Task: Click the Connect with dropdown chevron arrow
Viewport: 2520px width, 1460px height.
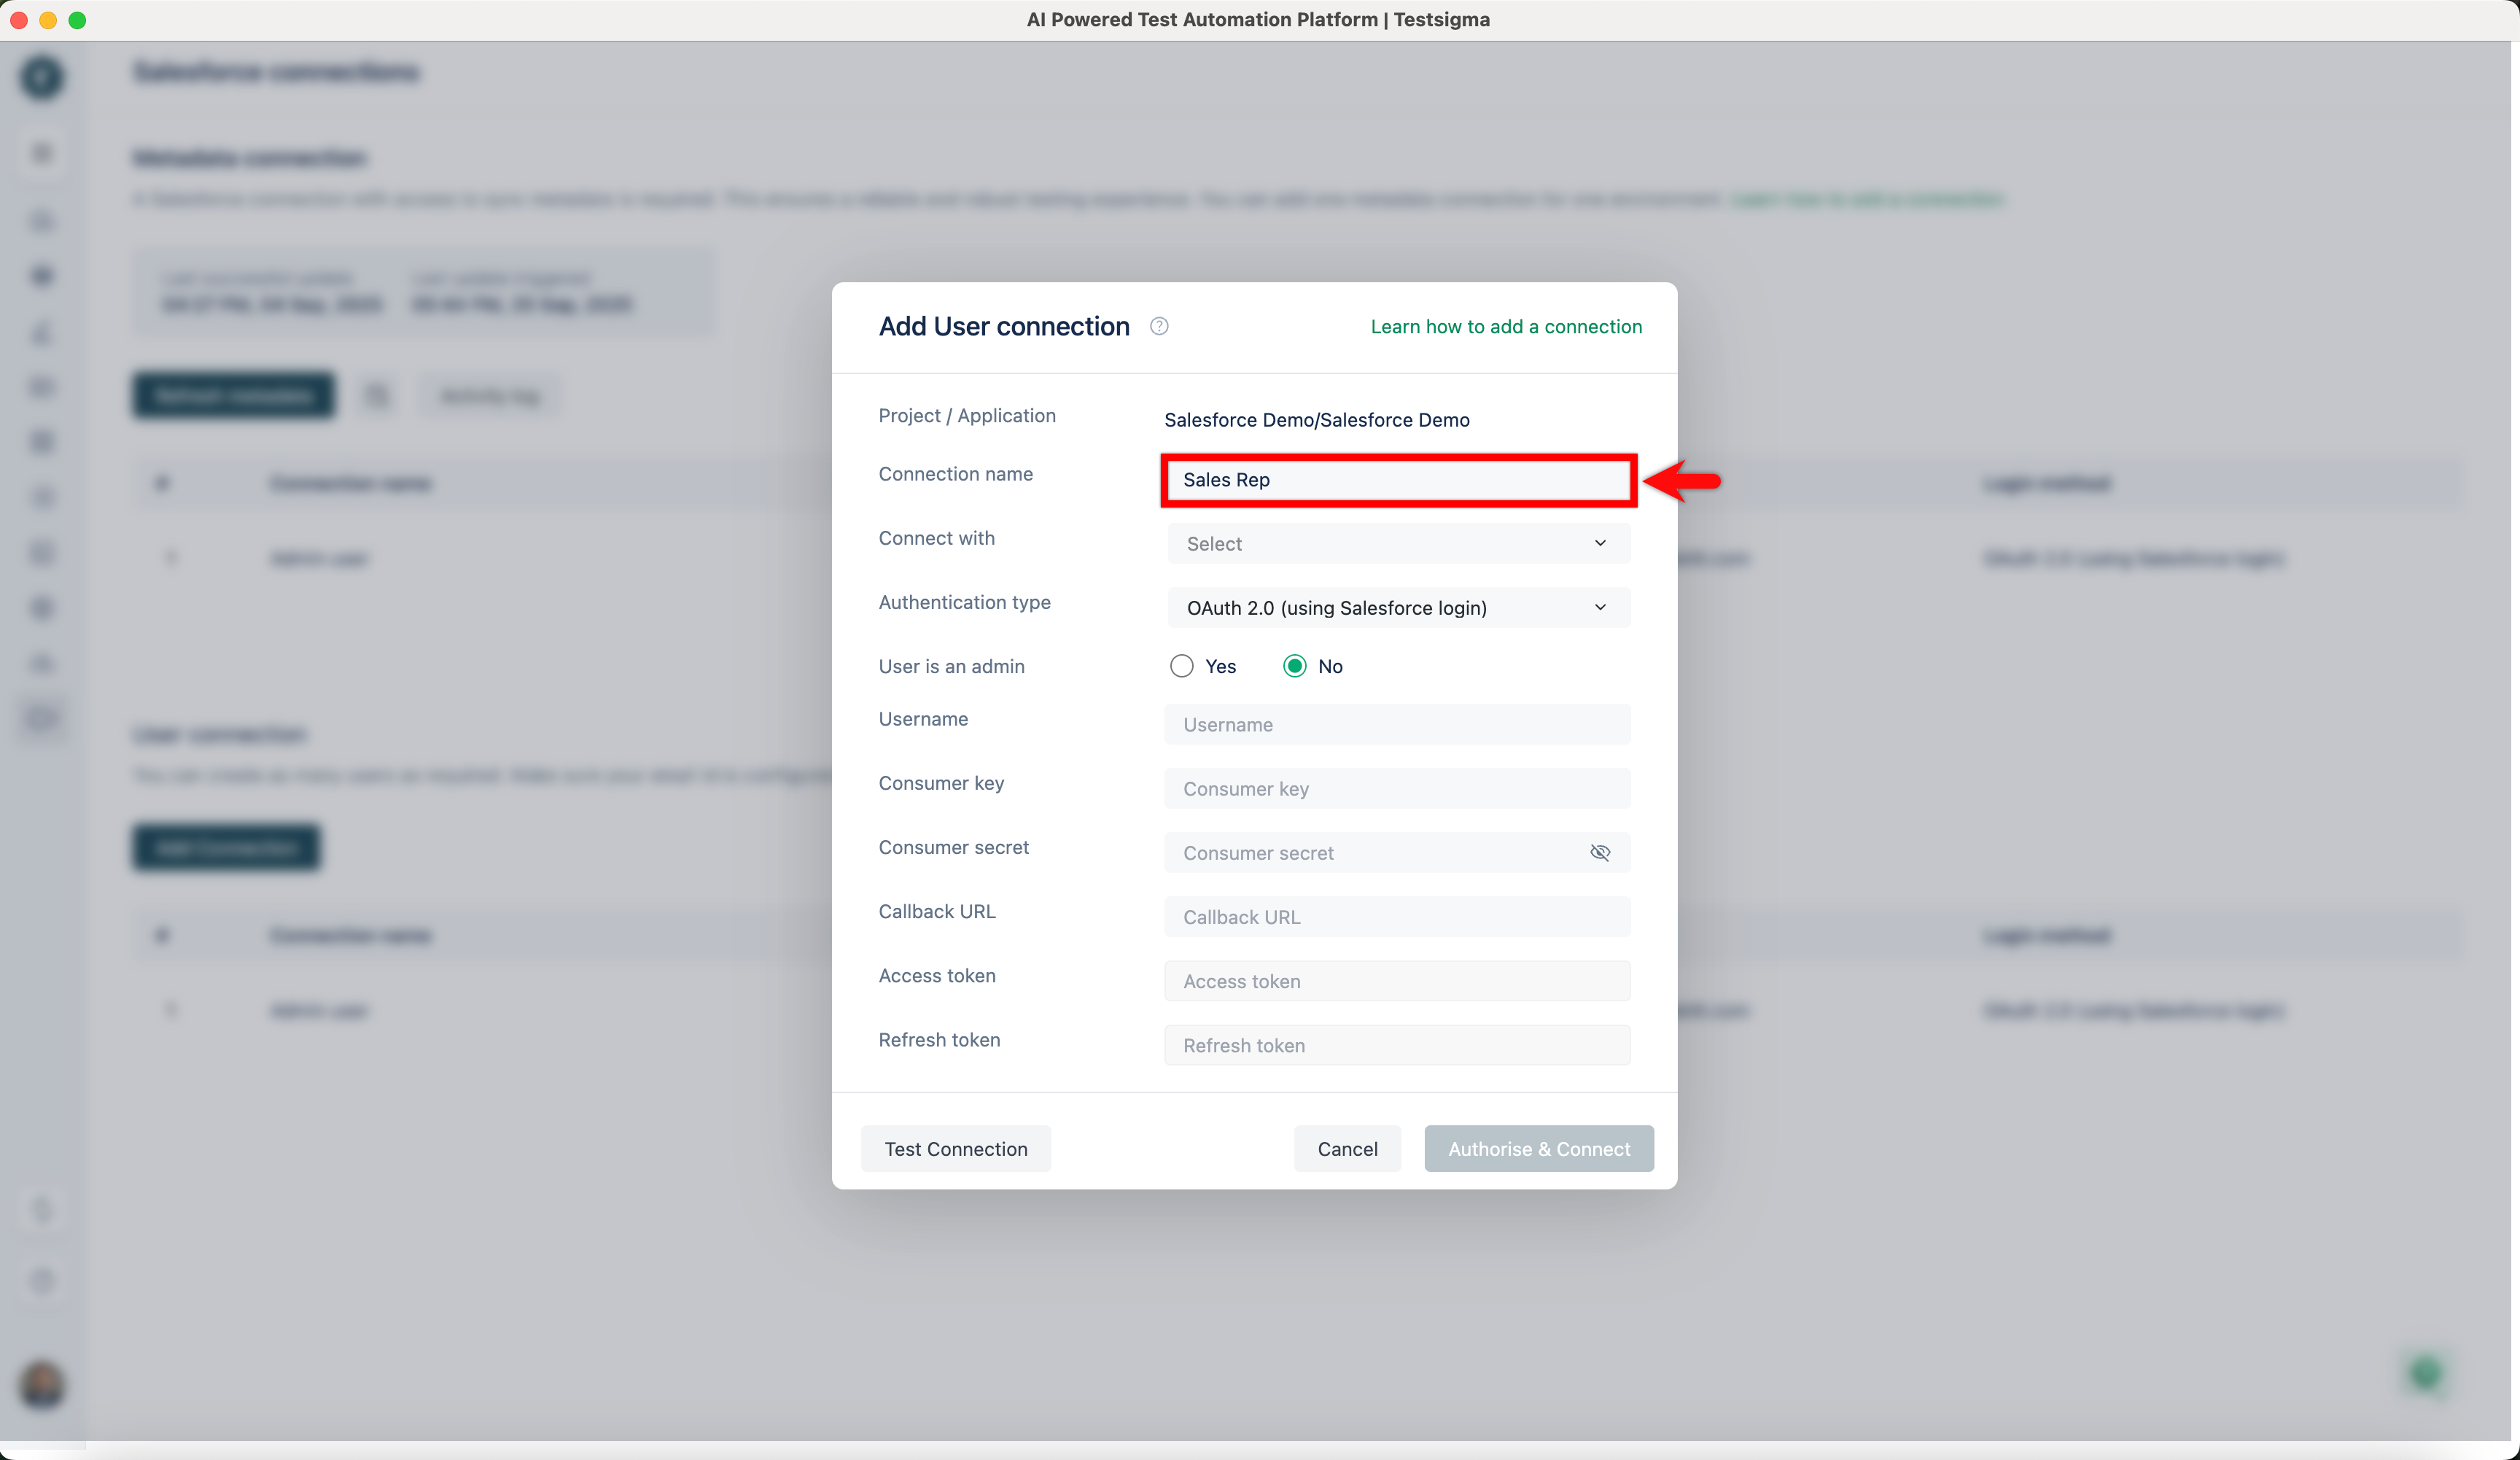Action: (1599, 543)
